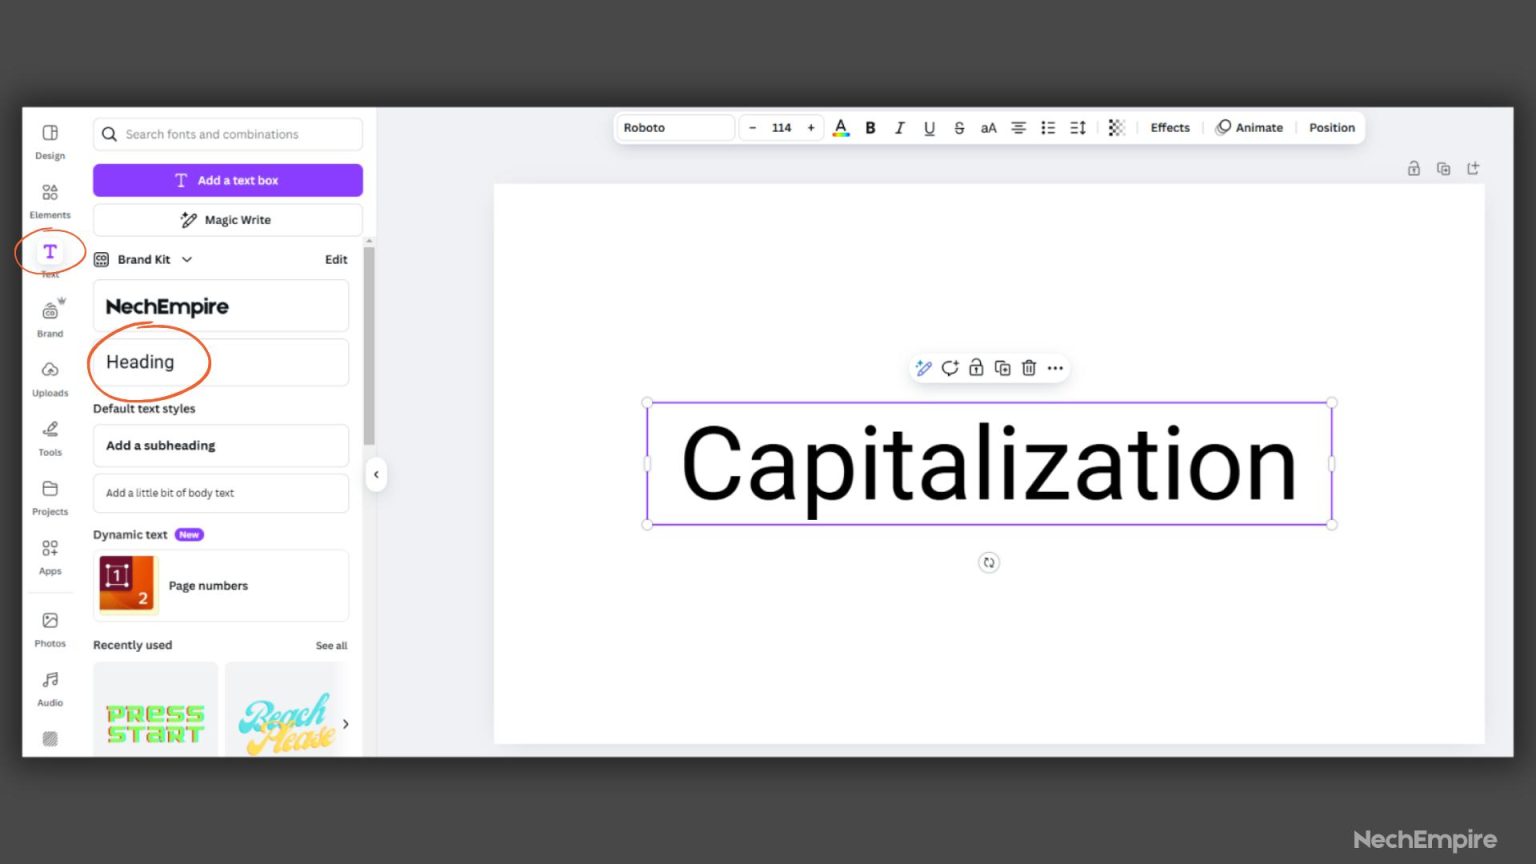Delete the selected text using trash icon

[1029, 368]
